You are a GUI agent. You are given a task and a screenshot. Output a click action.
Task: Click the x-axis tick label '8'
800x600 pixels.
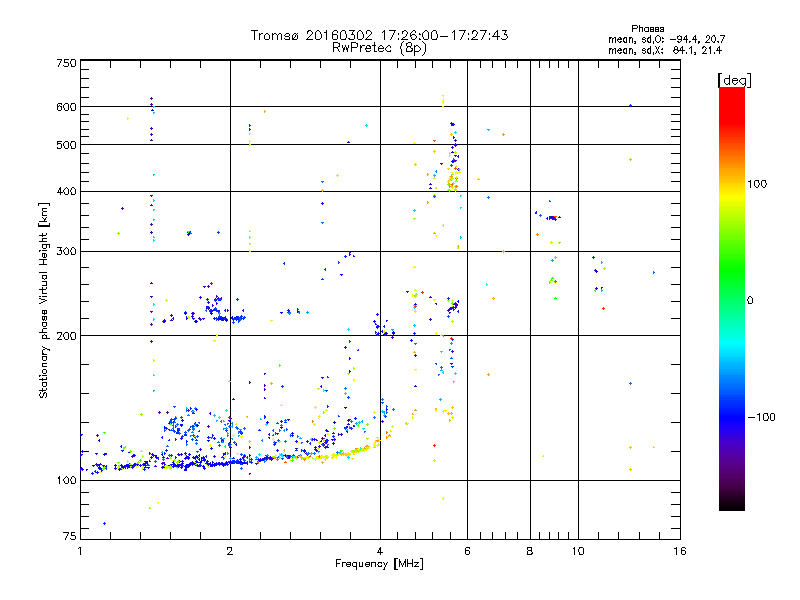click(530, 551)
